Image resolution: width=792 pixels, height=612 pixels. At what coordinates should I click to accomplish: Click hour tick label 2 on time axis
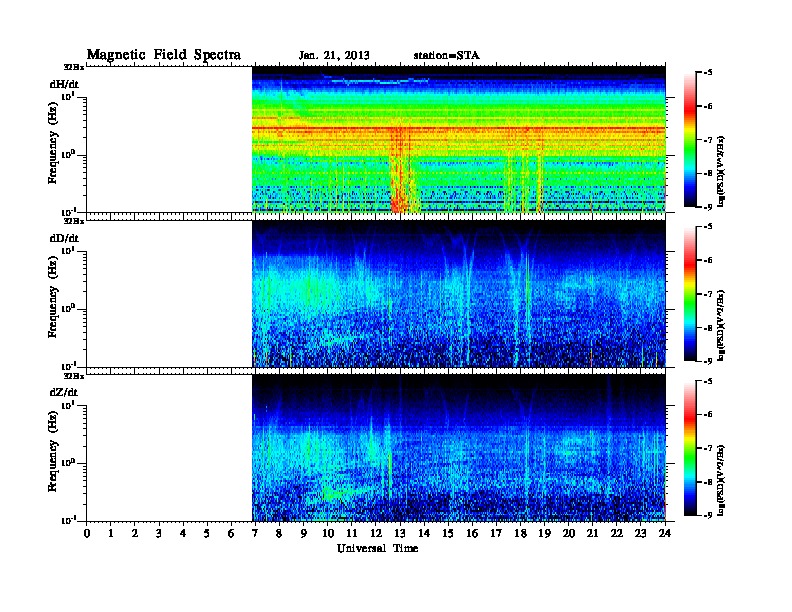click(x=135, y=533)
